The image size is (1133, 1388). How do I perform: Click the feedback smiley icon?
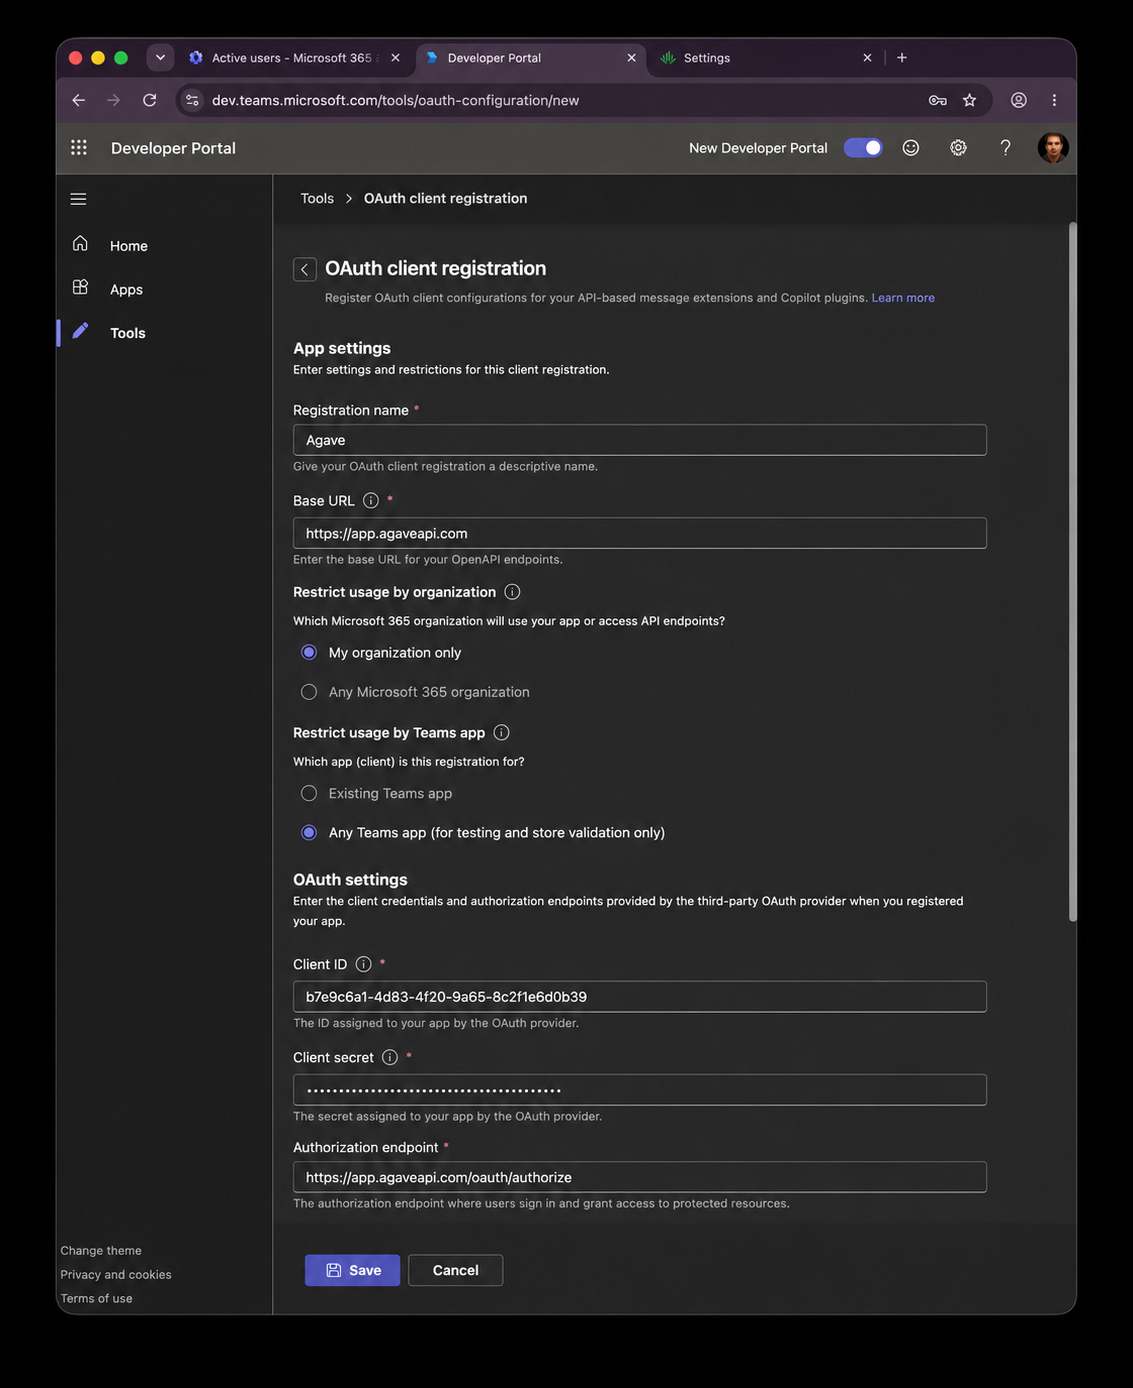911,148
